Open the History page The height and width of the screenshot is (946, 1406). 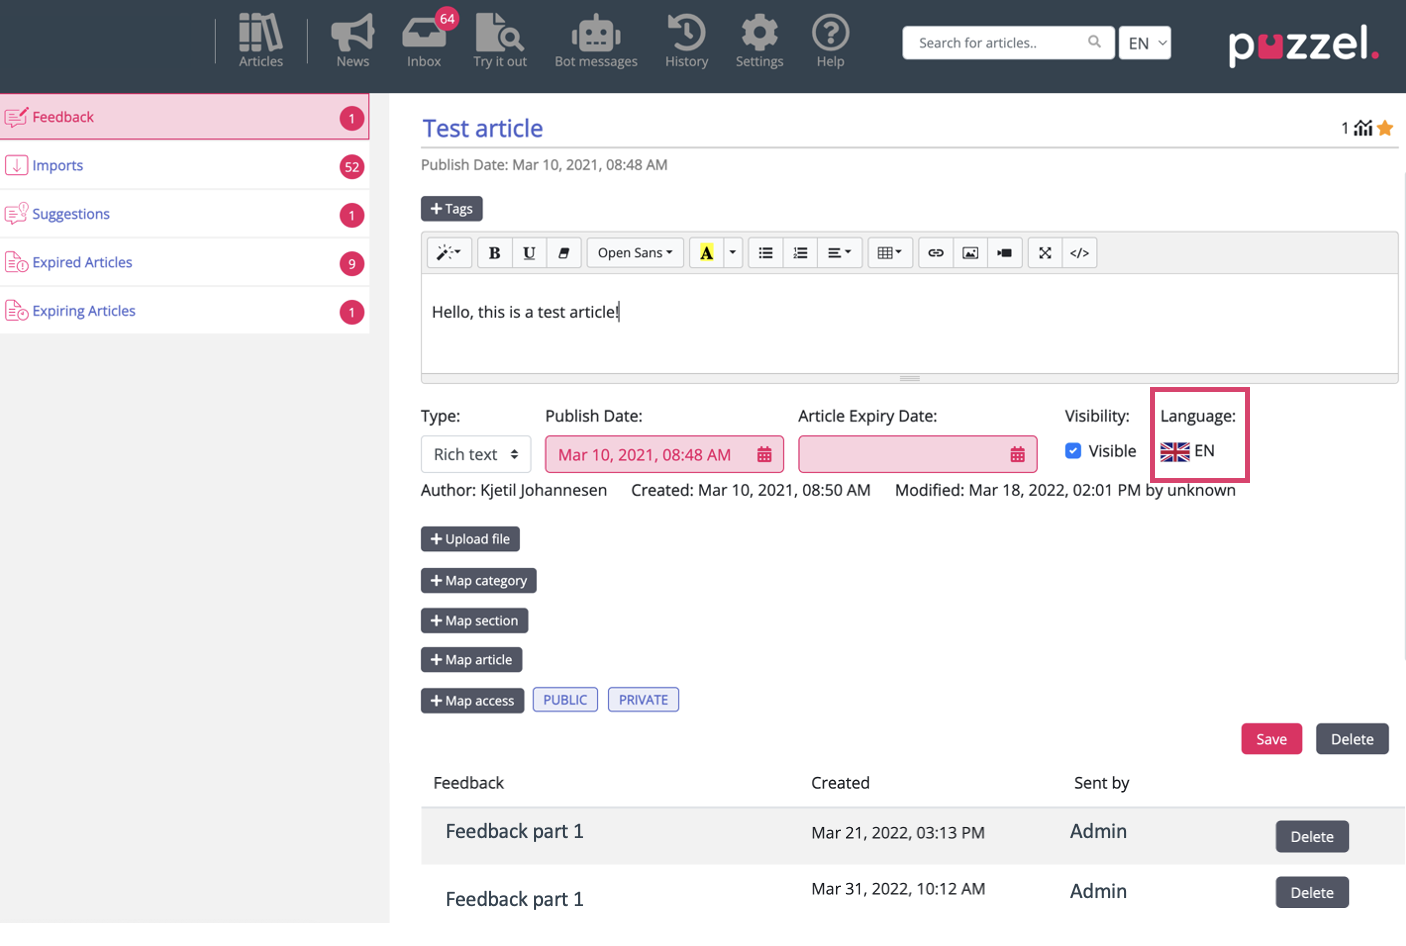pos(686,41)
